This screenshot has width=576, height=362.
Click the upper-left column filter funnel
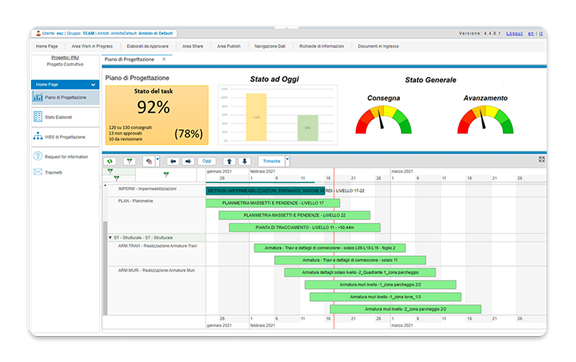click(110, 171)
